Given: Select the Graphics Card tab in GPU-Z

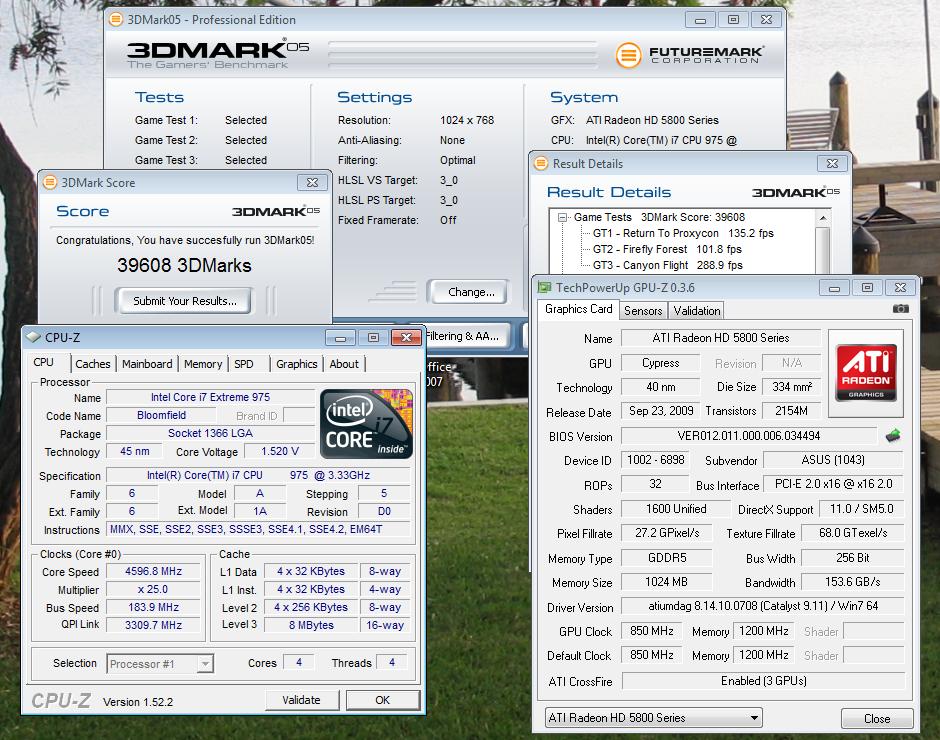Looking at the screenshot, I should point(579,309).
